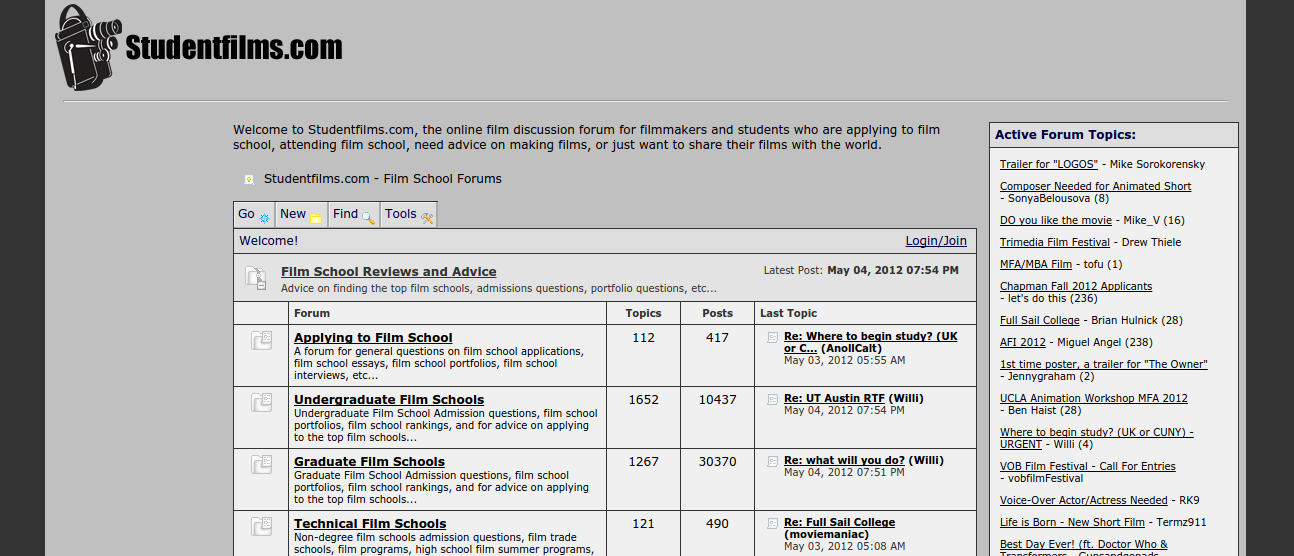
Task: Open Chapman Fall 2012 Applicants topic
Action: [1076, 286]
